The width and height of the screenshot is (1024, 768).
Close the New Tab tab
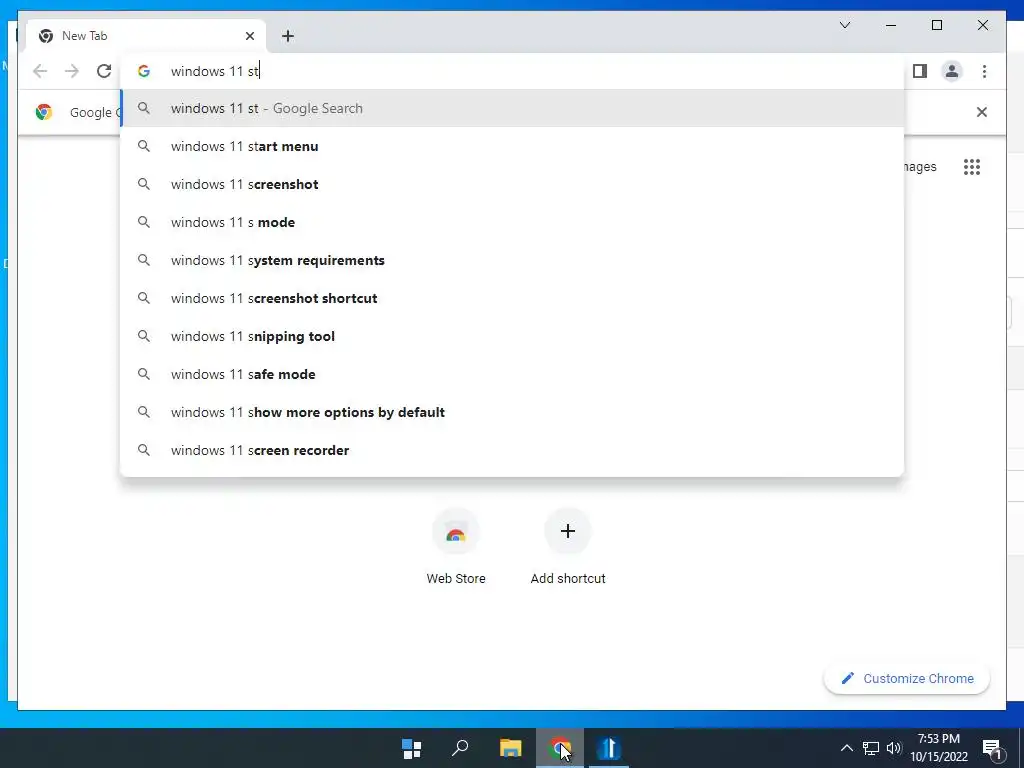coord(249,36)
